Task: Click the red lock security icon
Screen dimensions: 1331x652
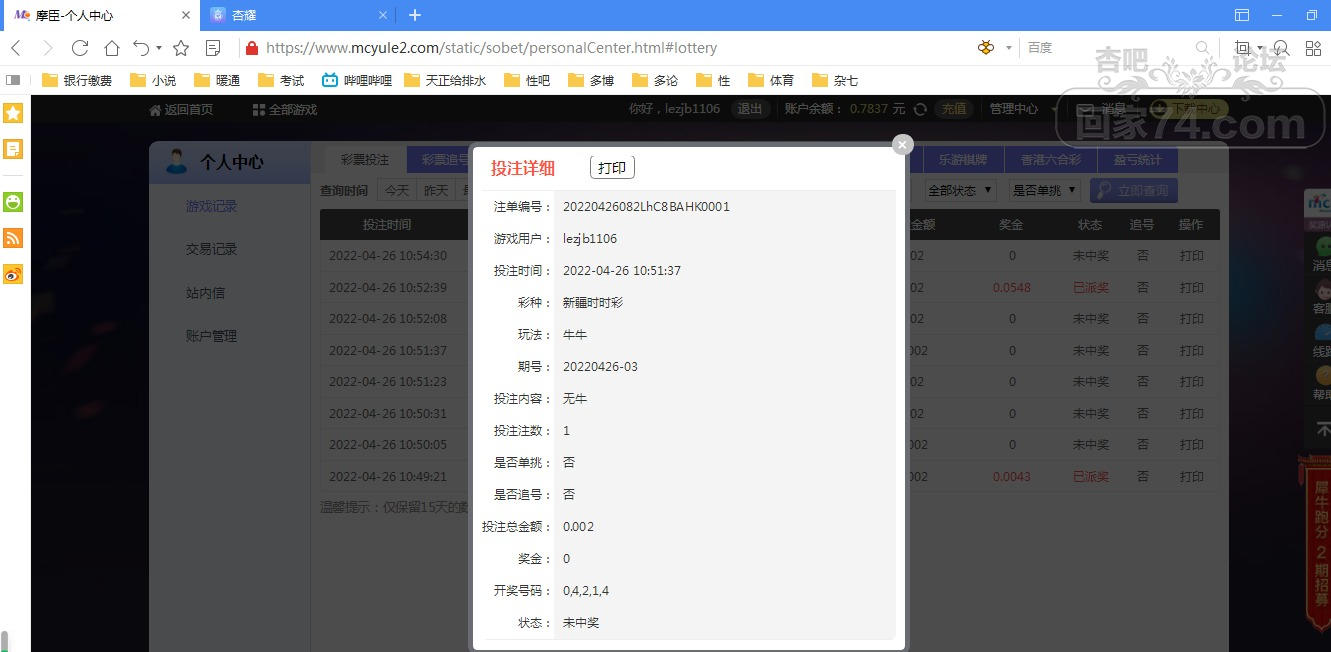Action: pos(252,48)
